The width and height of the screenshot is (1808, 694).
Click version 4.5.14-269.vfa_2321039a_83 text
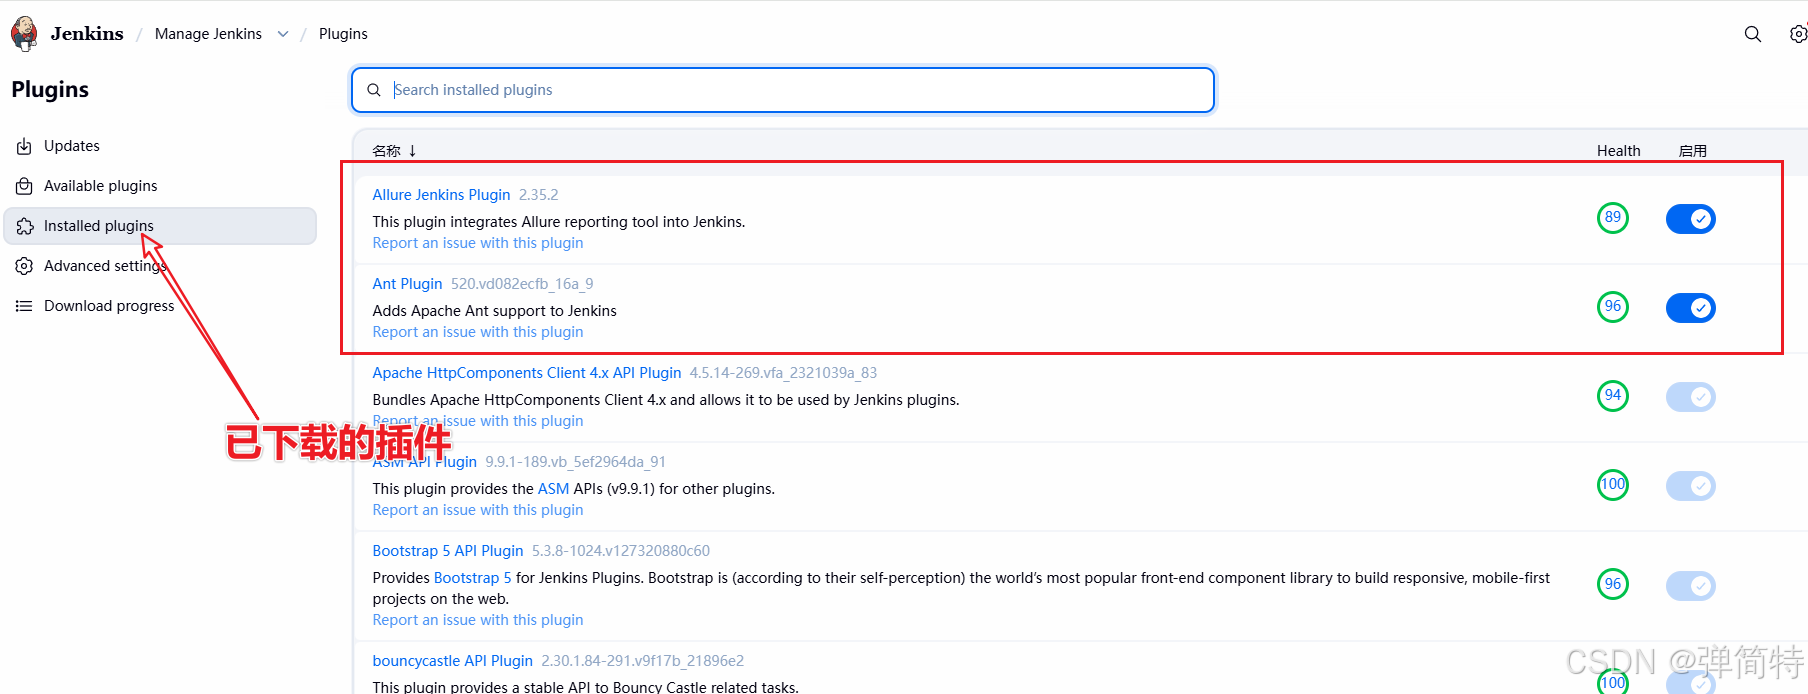tap(783, 373)
